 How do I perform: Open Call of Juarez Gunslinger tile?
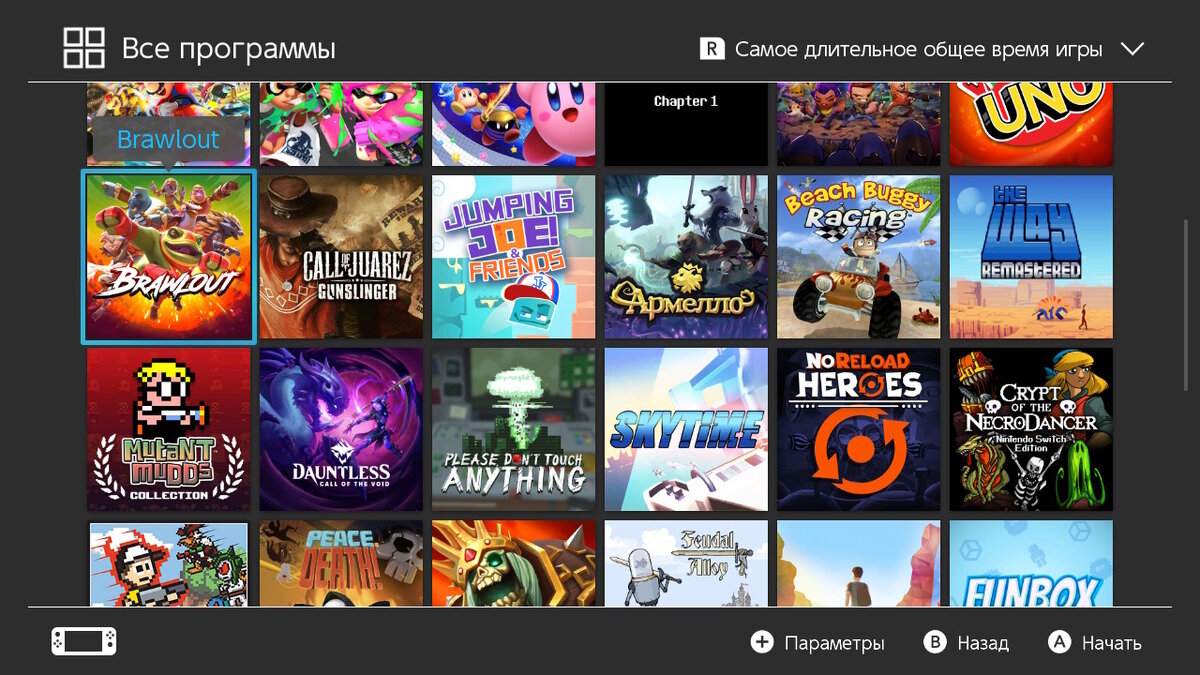tap(341, 257)
